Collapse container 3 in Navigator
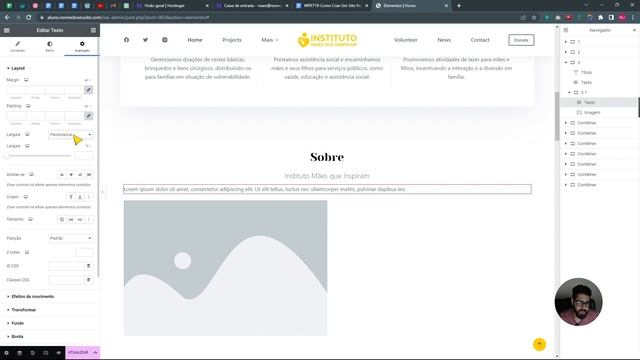This screenshot has width=640, height=360. pyautogui.click(x=566, y=62)
